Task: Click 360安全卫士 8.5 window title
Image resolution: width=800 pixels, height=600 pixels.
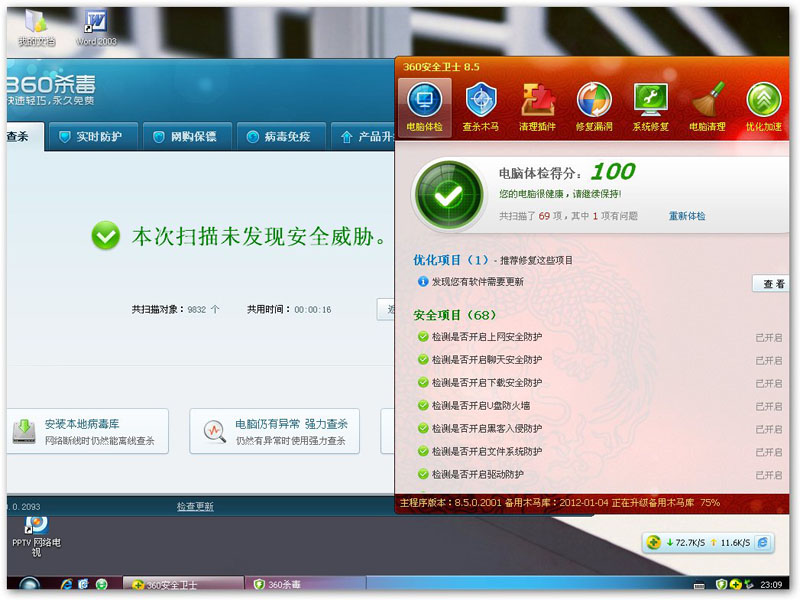Action: point(441,67)
